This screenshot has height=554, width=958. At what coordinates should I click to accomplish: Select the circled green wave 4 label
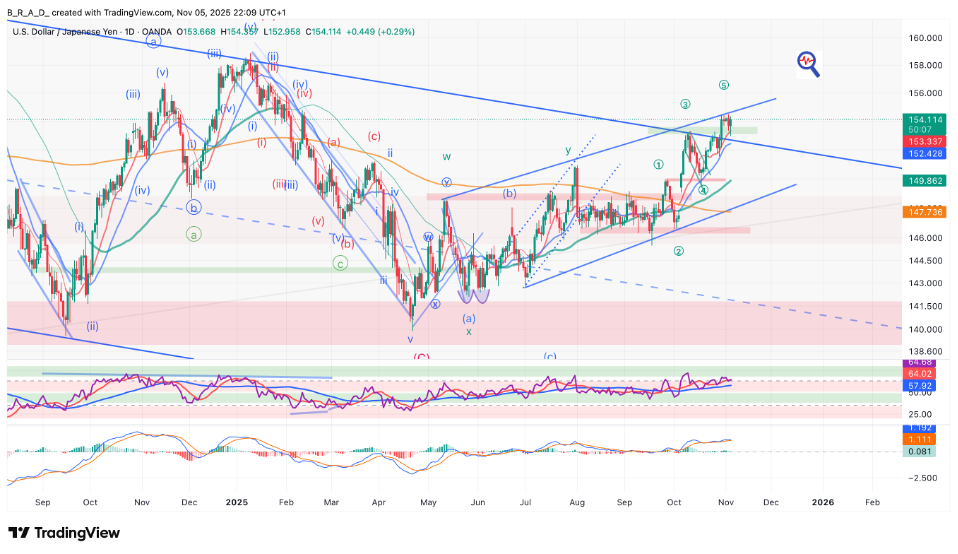[703, 190]
